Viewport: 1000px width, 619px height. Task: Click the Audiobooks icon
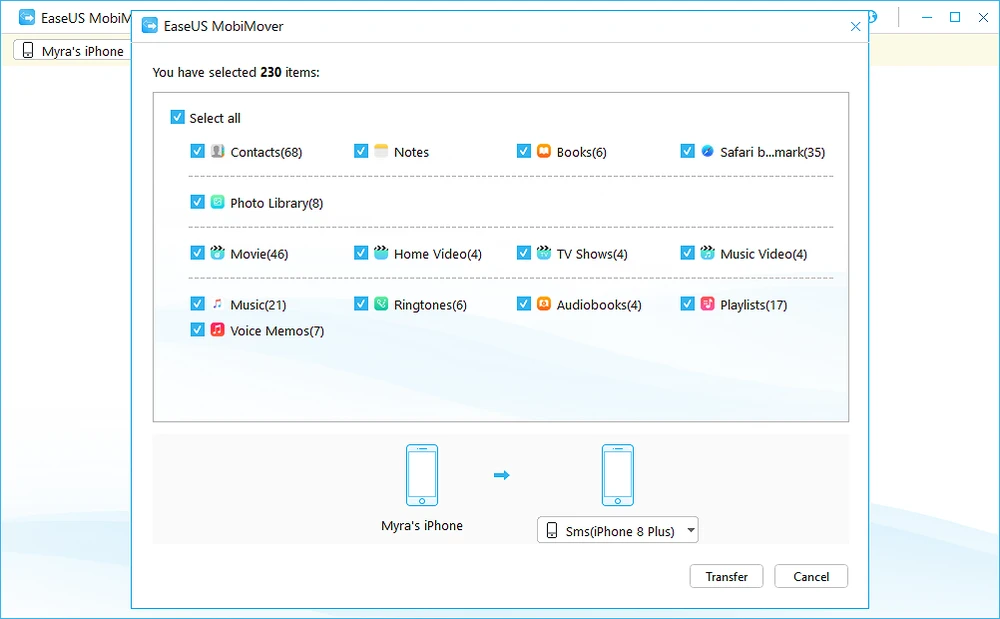pyautogui.click(x=544, y=305)
